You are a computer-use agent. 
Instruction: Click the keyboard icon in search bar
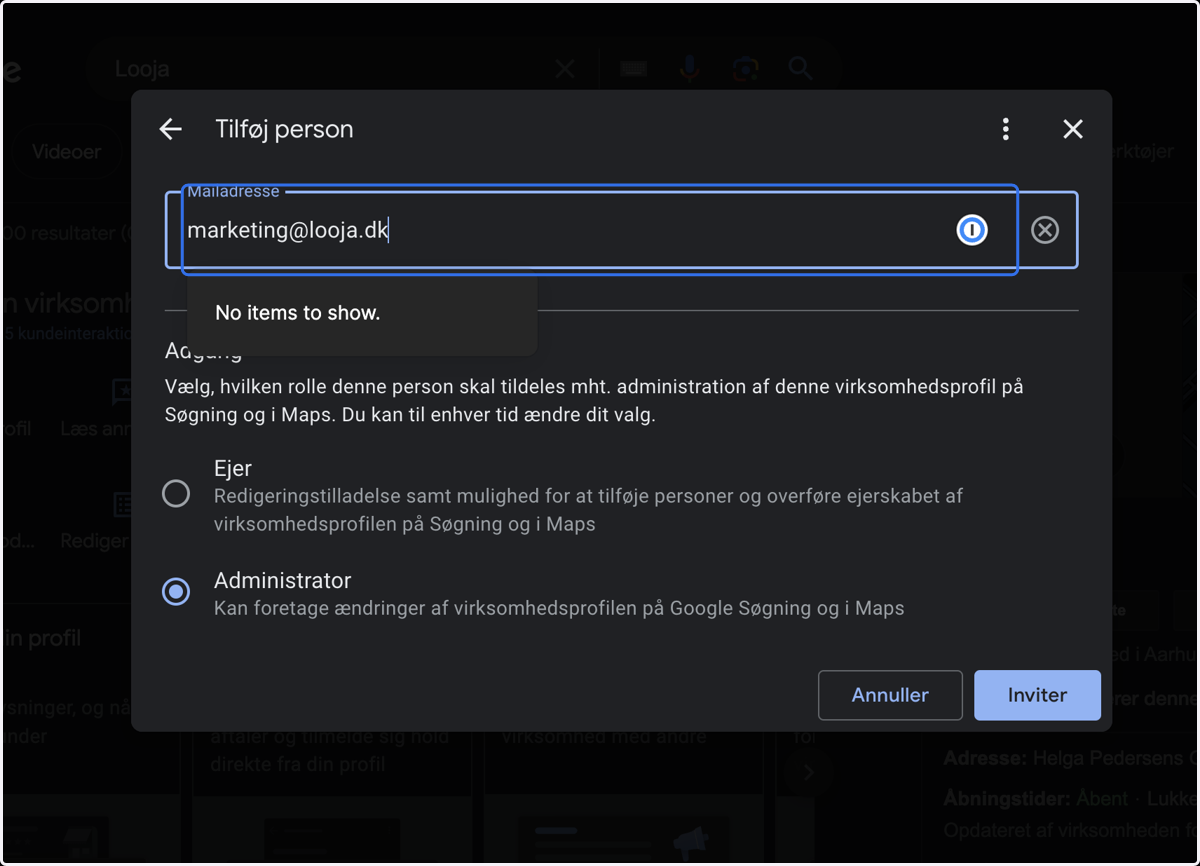(632, 68)
